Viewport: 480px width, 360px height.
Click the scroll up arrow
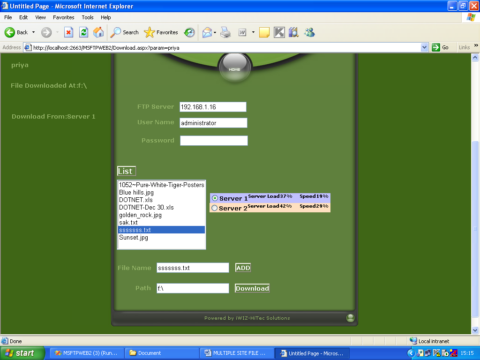(x=475, y=58)
